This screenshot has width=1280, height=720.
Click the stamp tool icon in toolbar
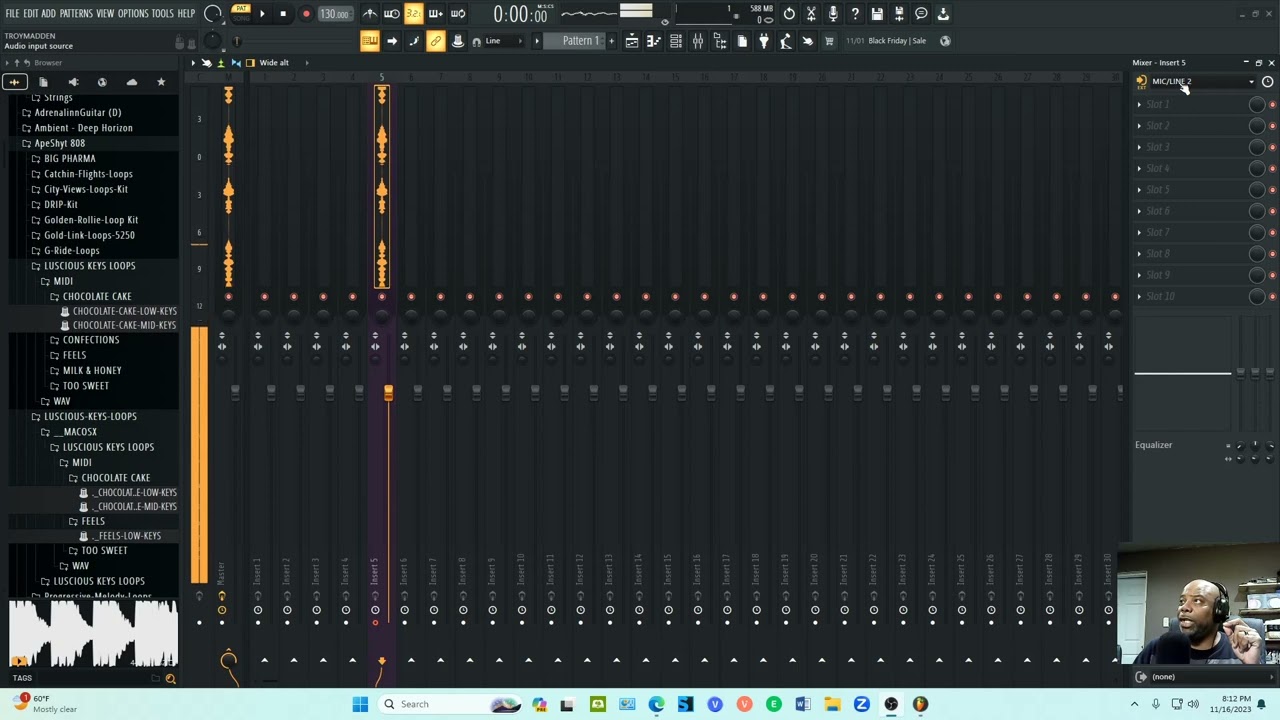click(457, 41)
